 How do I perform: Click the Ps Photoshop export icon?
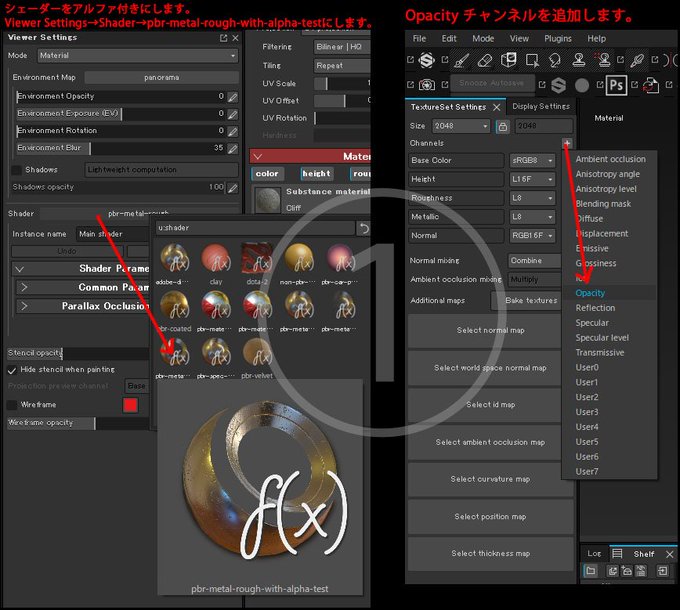pyautogui.click(x=616, y=85)
